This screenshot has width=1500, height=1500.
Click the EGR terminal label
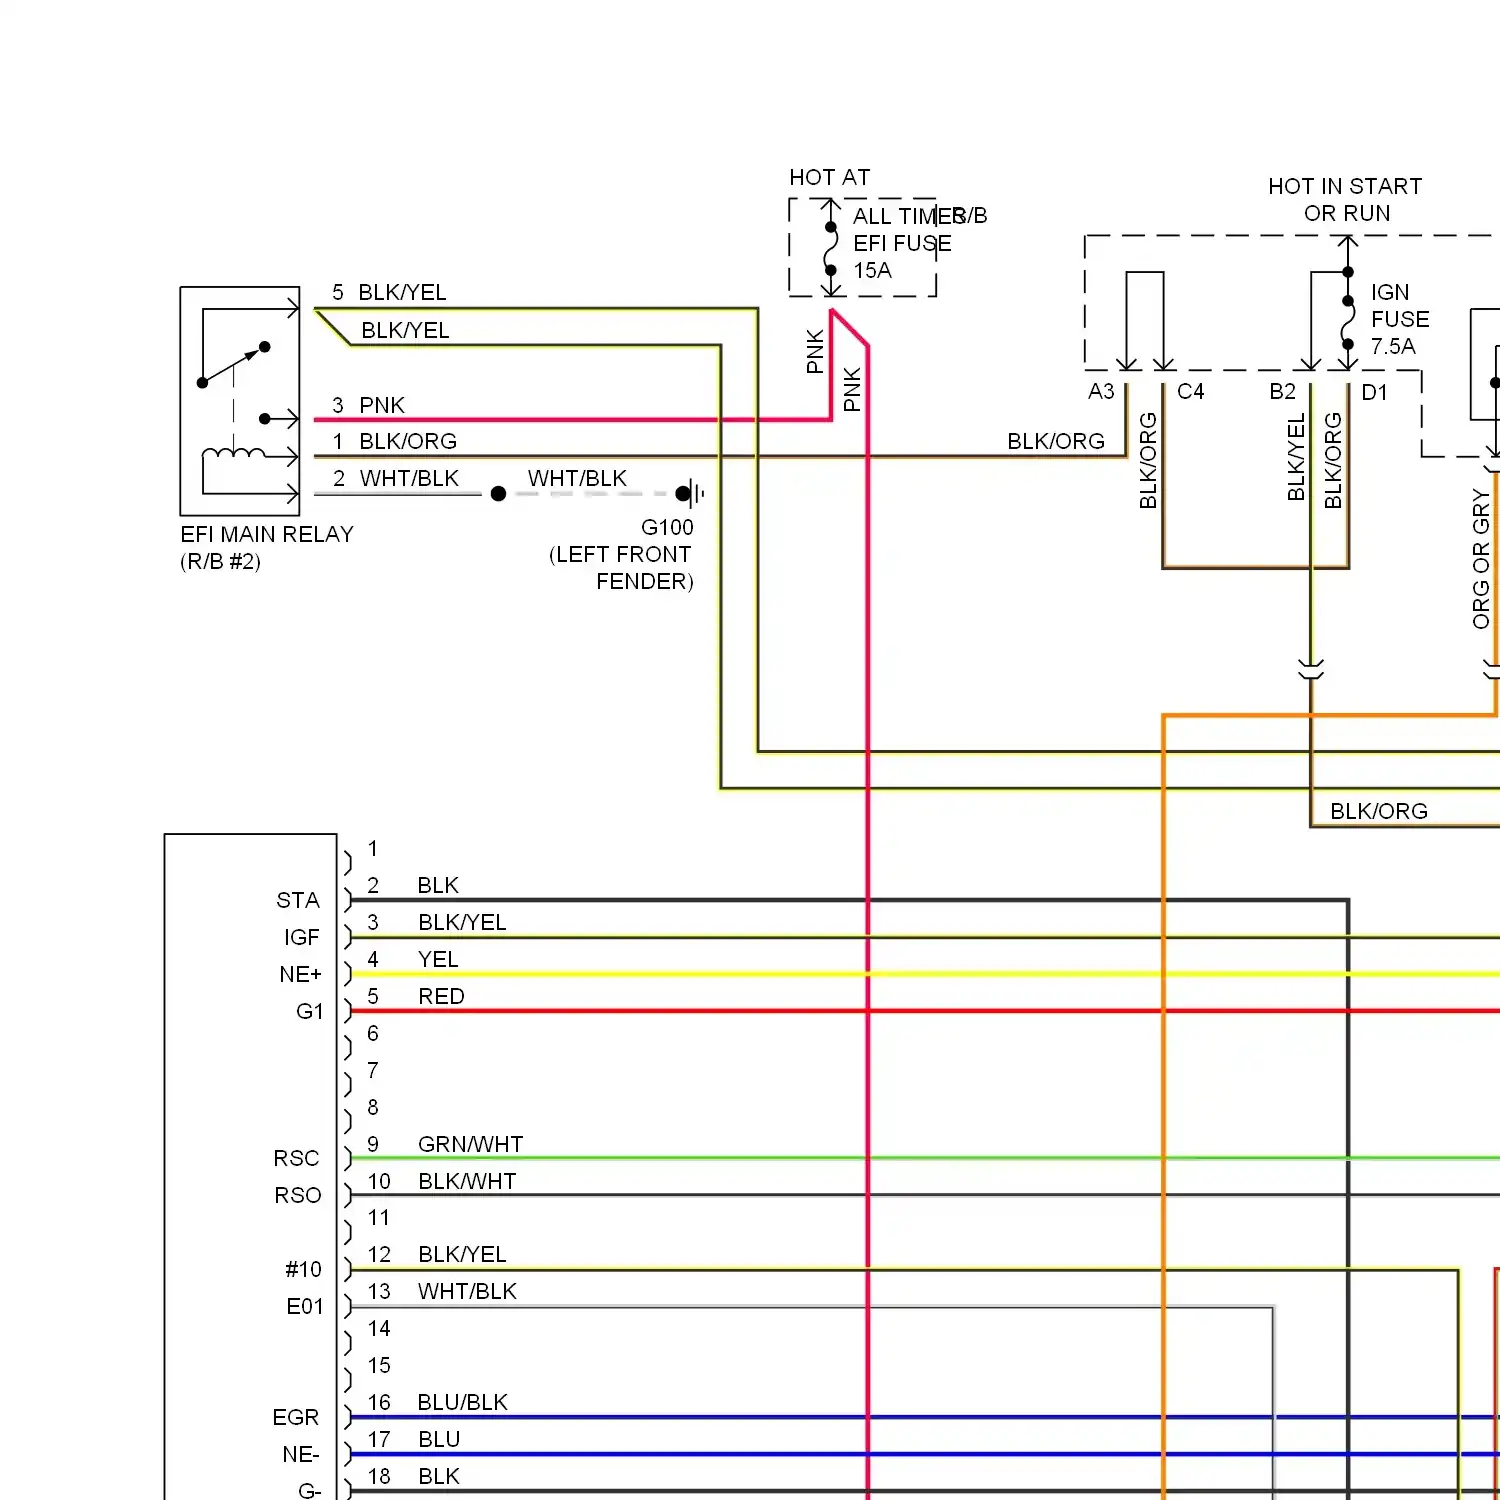tap(296, 1417)
